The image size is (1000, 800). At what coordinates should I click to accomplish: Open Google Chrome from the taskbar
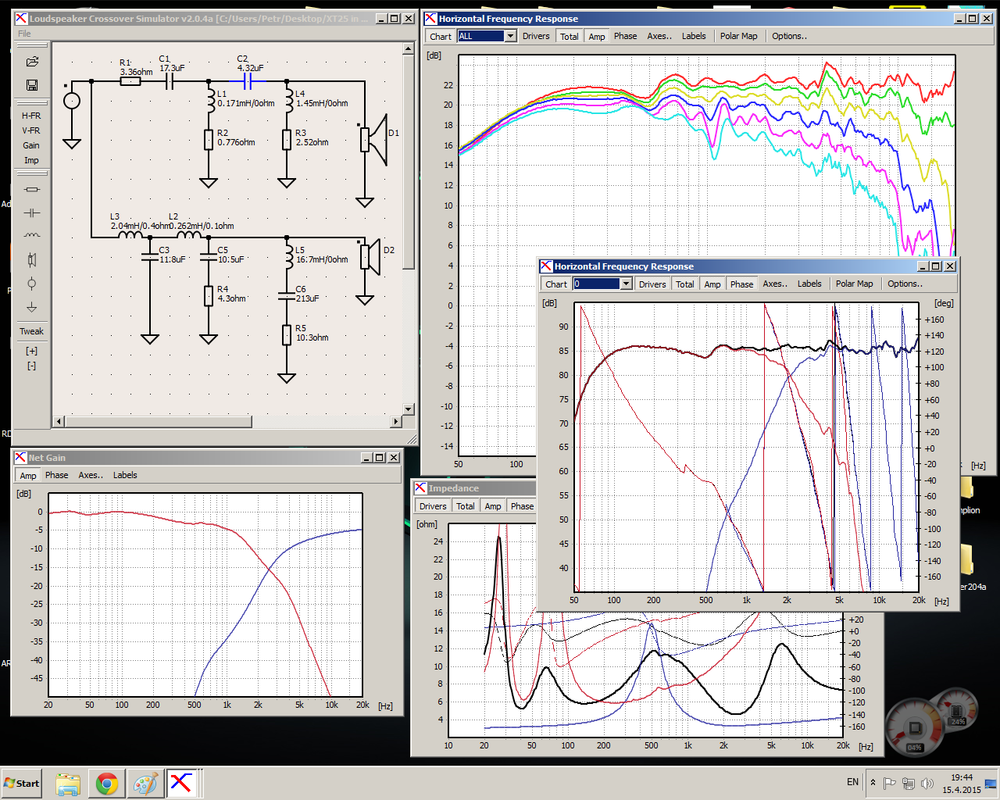pyautogui.click(x=107, y=783)
